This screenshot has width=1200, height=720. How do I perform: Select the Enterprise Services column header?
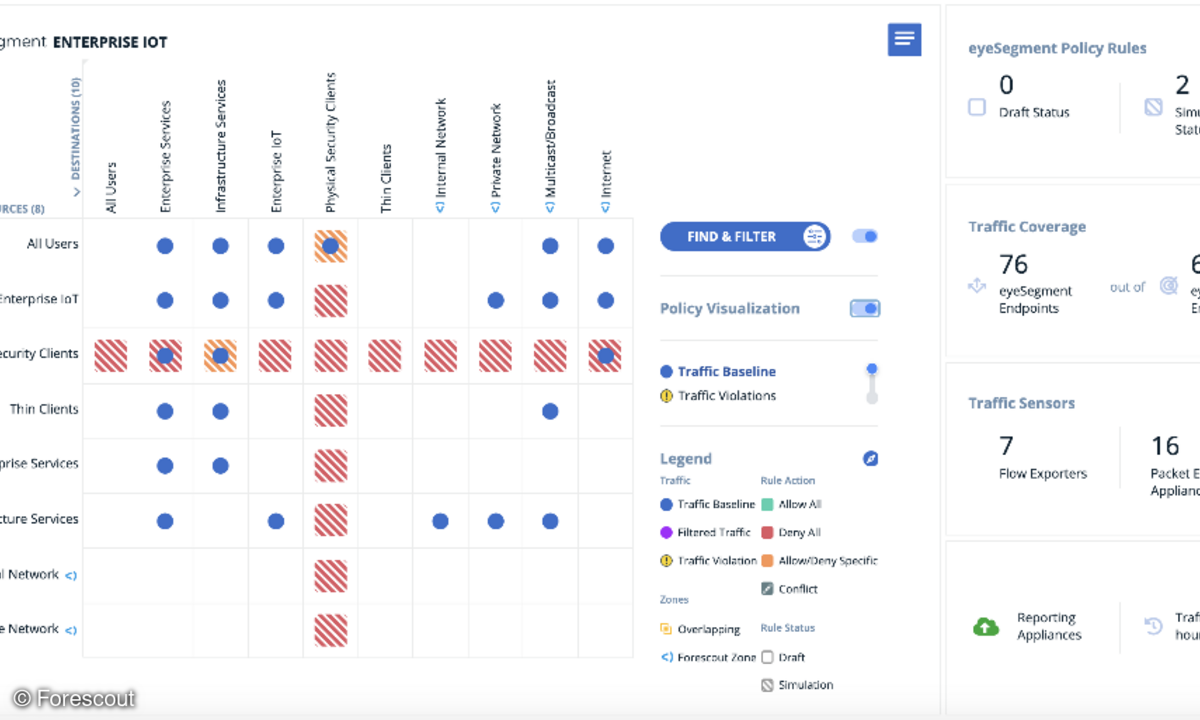[x=166, y=157]
